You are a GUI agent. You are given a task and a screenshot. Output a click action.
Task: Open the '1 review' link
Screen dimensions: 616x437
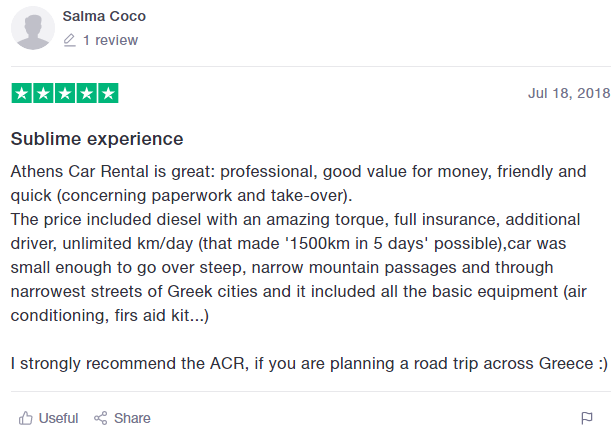[x=110, y=40]
